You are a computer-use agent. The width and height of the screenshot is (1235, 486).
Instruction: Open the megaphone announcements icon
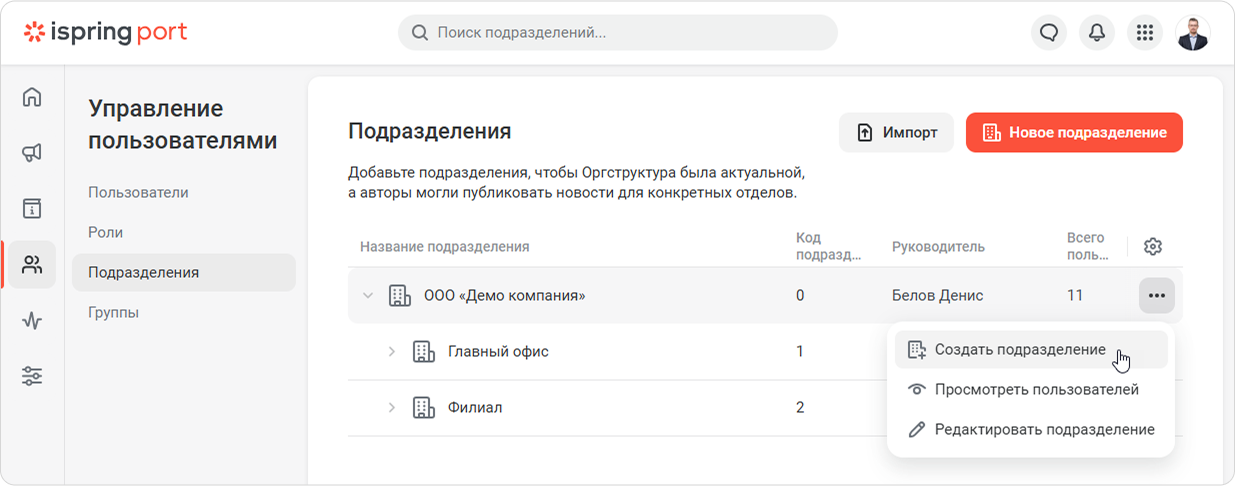[x=32, y=153]
